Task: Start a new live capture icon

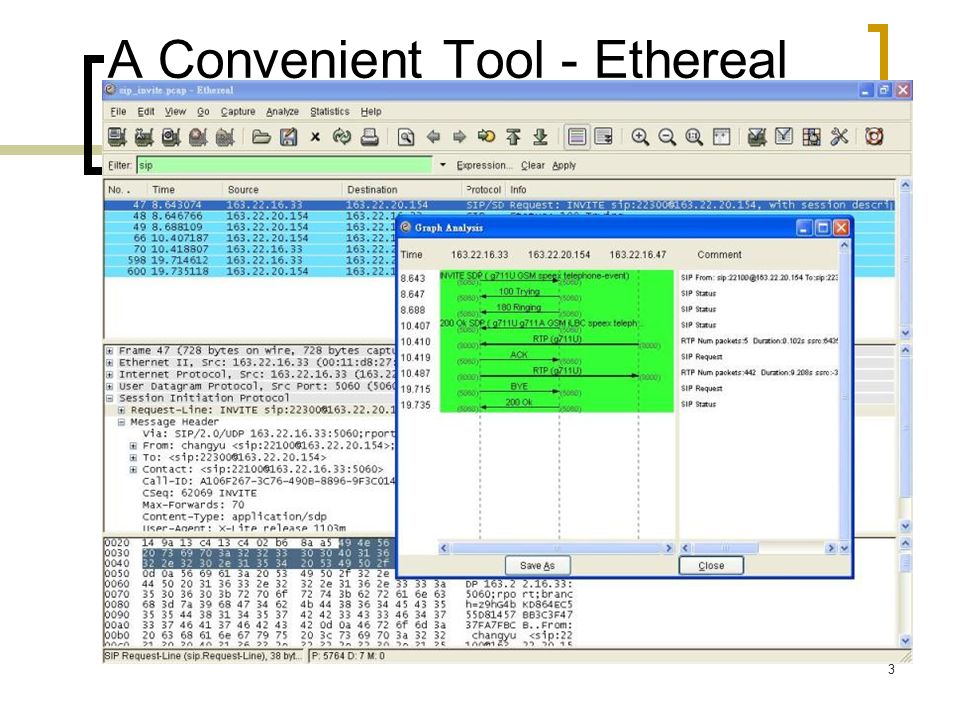Action: [170, 137]
